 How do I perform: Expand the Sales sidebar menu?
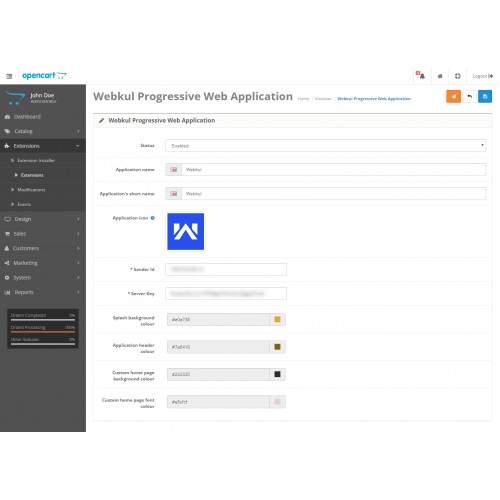pos(43,234)
